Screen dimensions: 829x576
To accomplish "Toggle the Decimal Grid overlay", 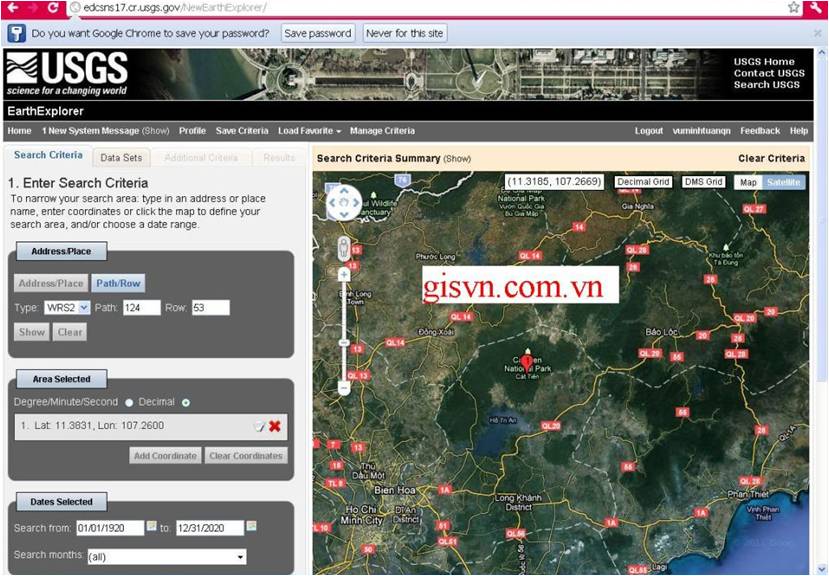I will tap(643, 182).
